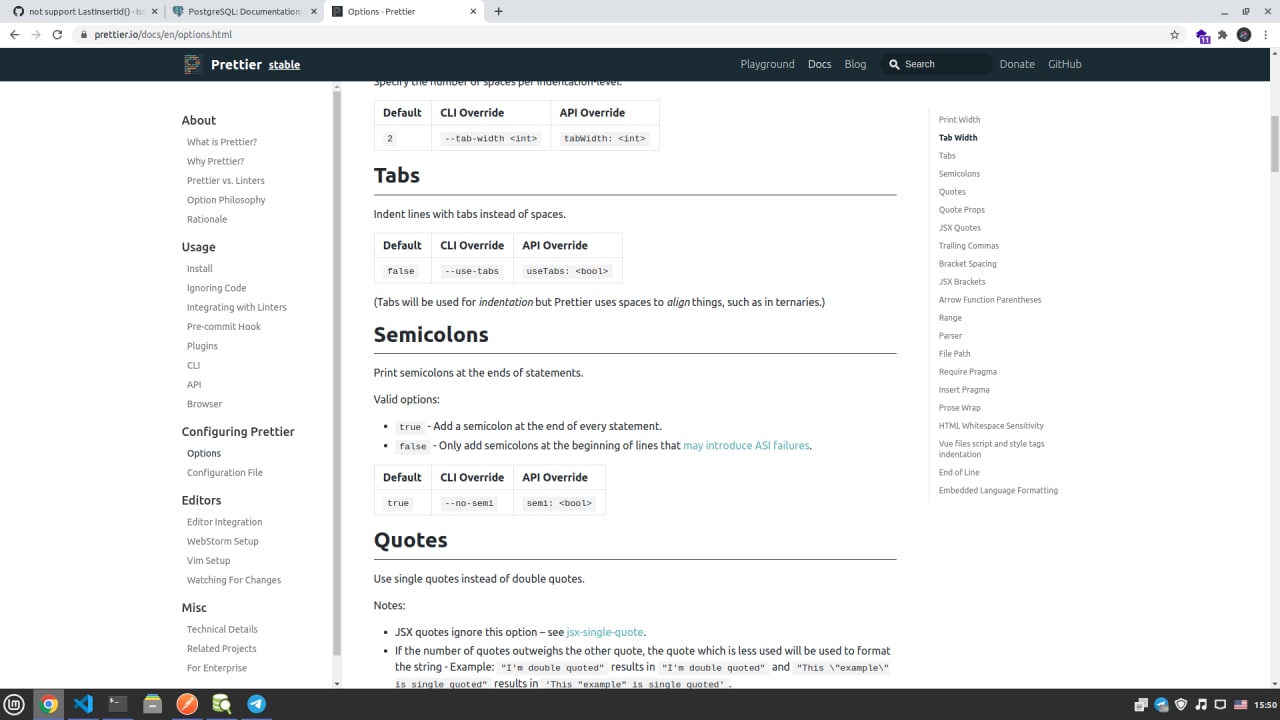The width and height of the screenshot is (1280, 720).
Task: Open the Extensions puzzle piece menu
Action: pos(1224,34)
